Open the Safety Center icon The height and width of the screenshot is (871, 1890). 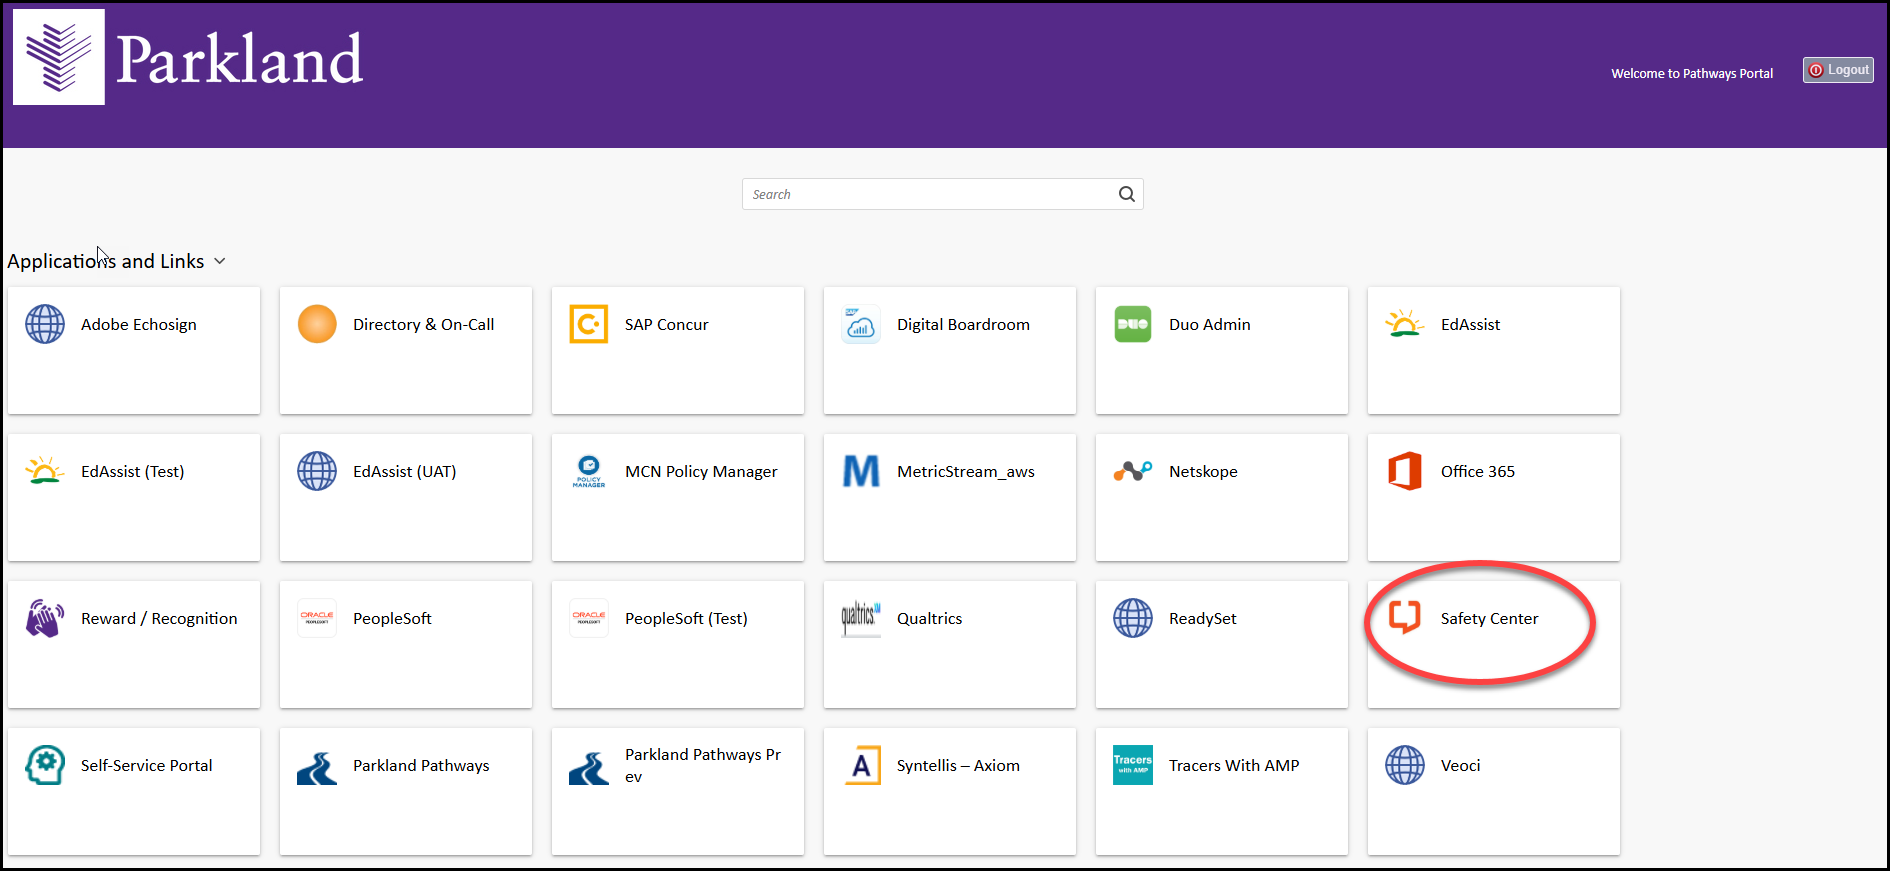[x=1405, y=618]
